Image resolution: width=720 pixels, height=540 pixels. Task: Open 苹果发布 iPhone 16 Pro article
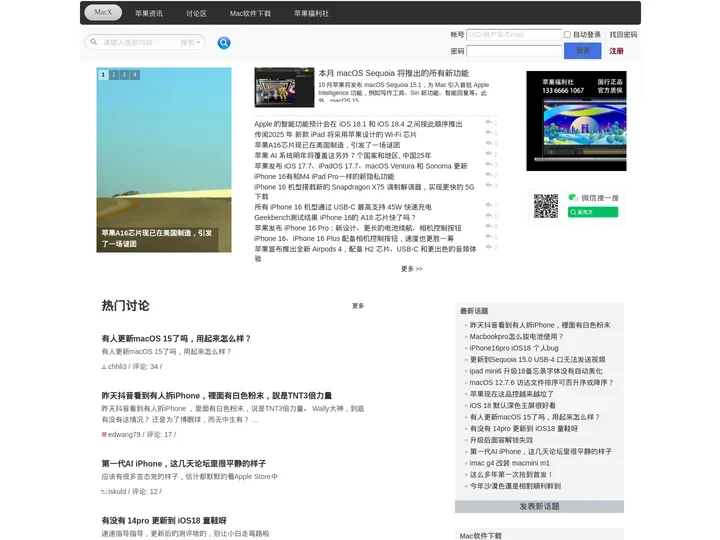358,228
